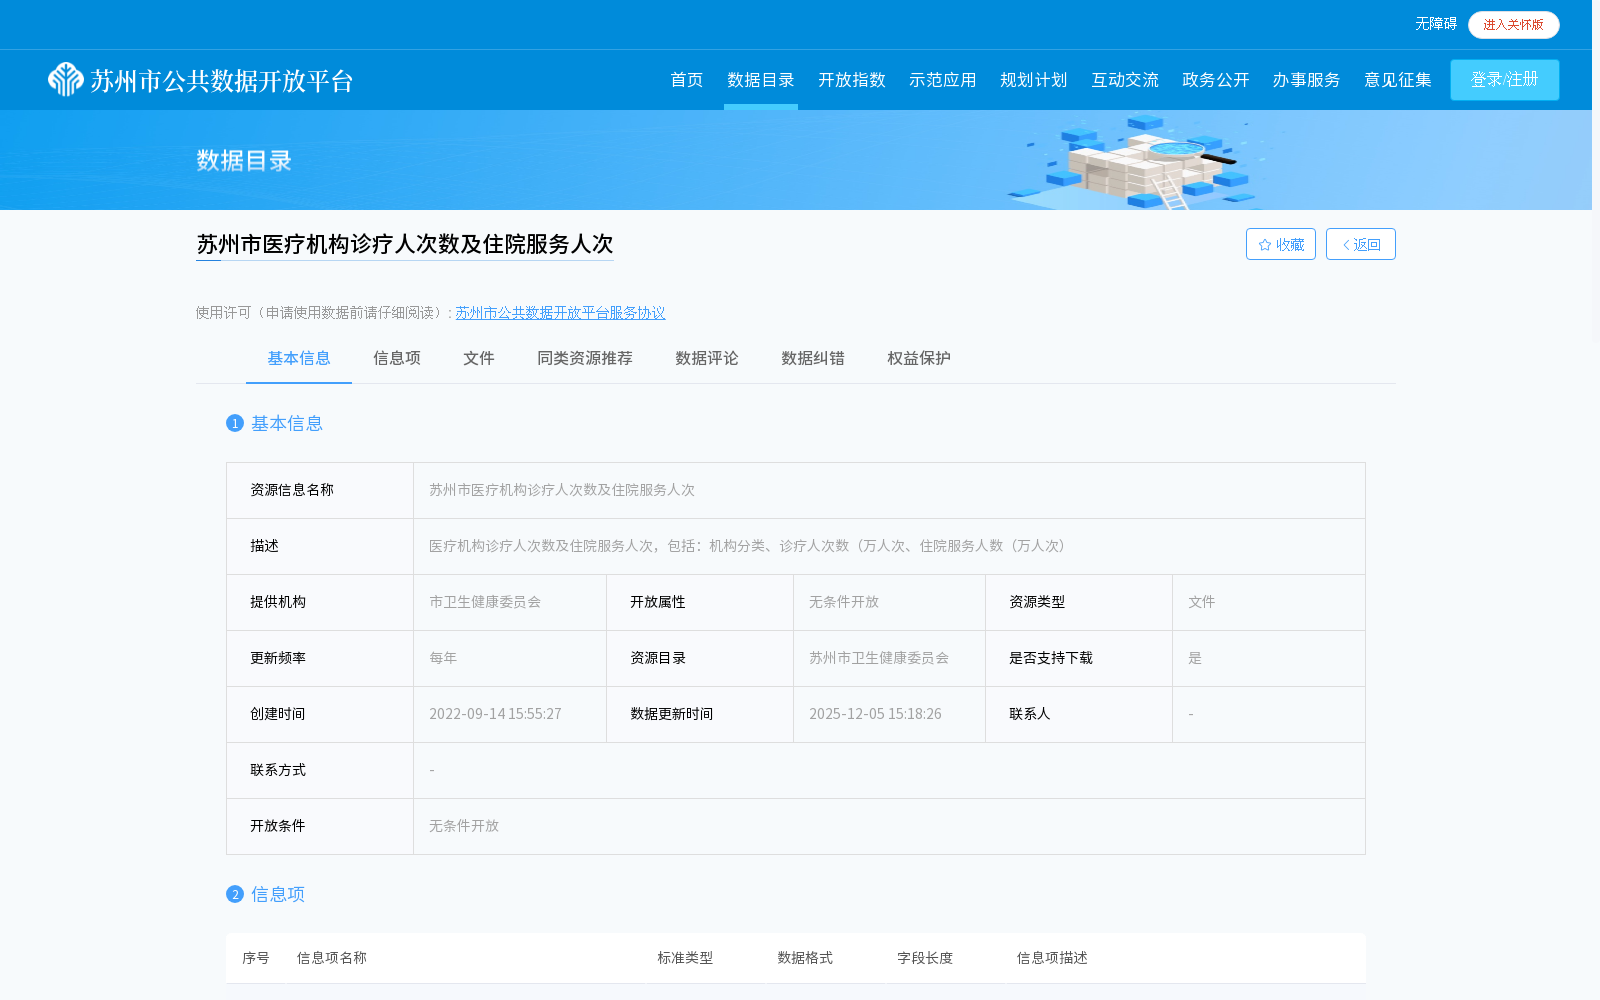
Task: Click the 苏州市公共数据开放平台 logo icon
Action: click(66, 80)
